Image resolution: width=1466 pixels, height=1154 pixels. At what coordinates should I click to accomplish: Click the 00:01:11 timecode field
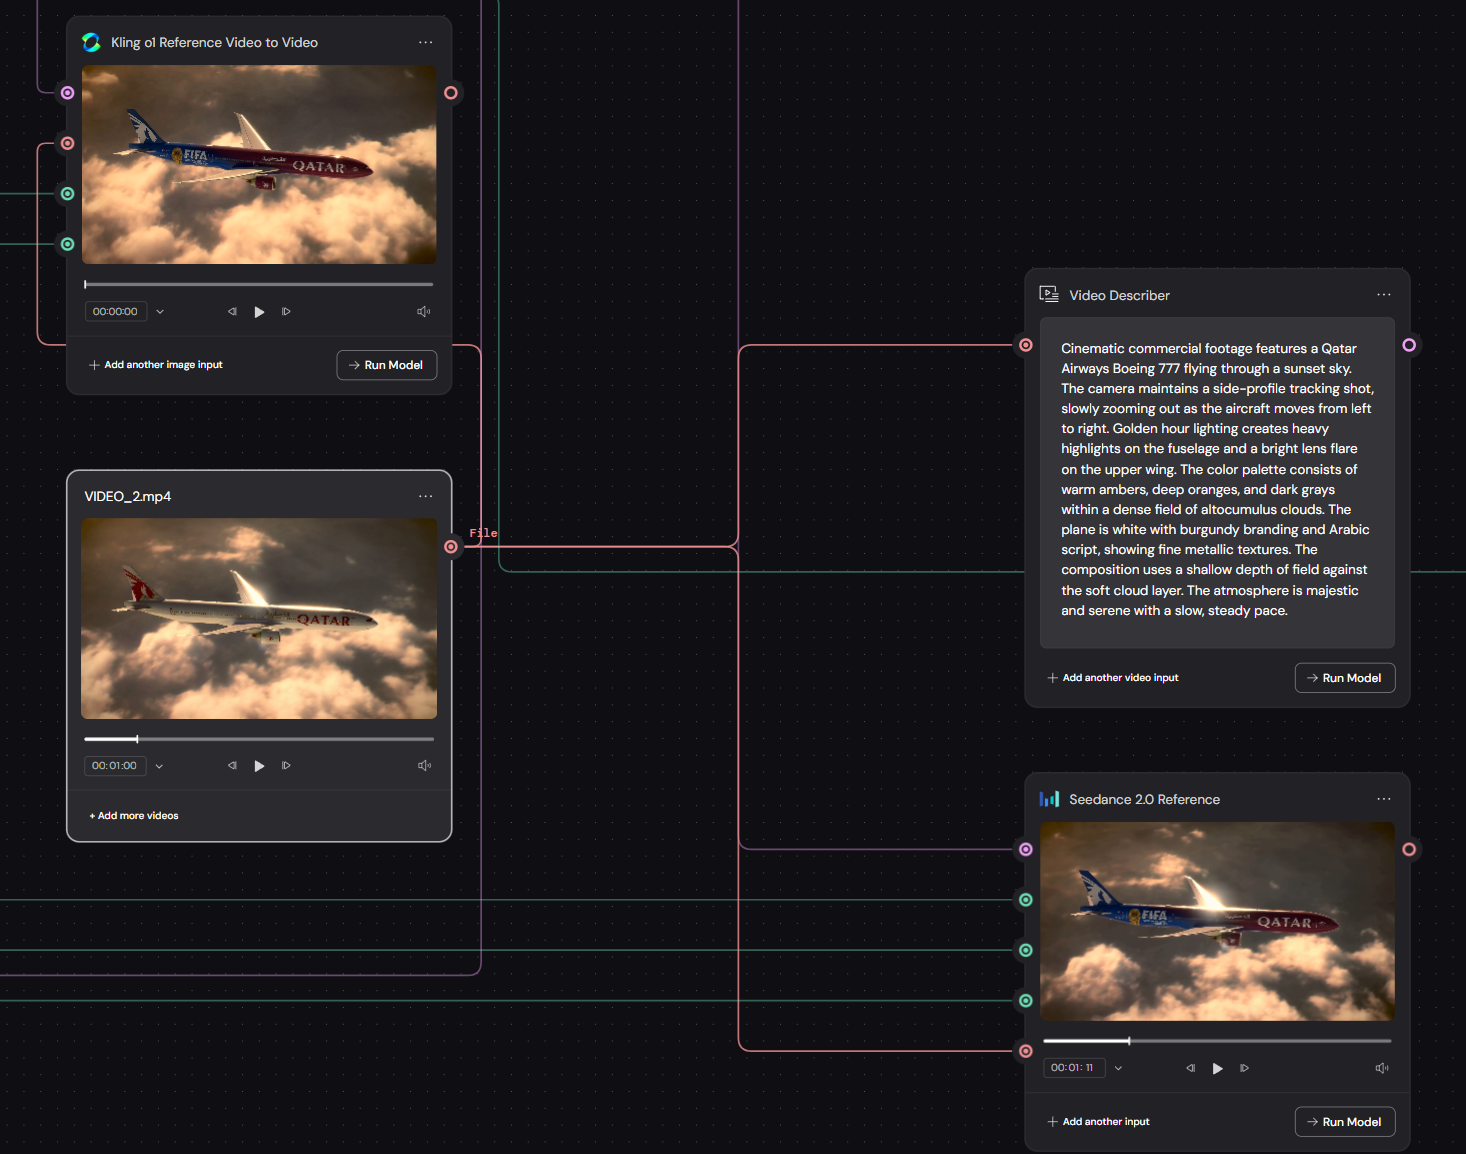(1074, 1068)
